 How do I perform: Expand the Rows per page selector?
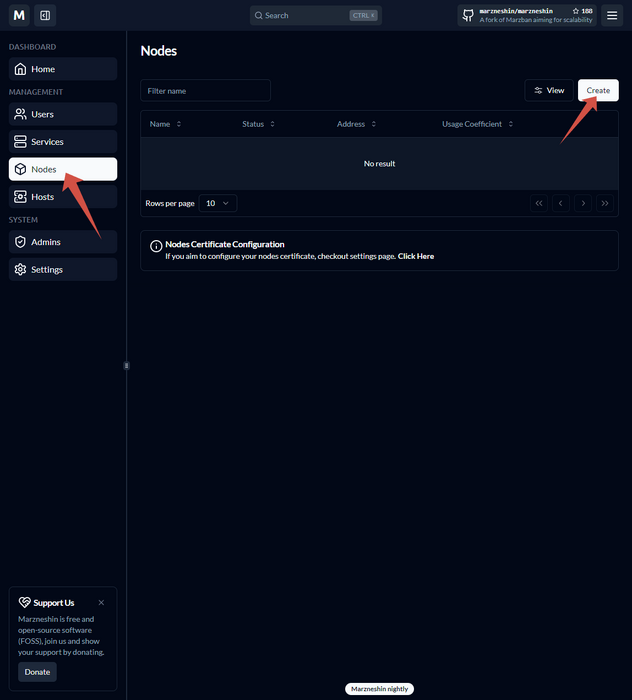(217, 203)
